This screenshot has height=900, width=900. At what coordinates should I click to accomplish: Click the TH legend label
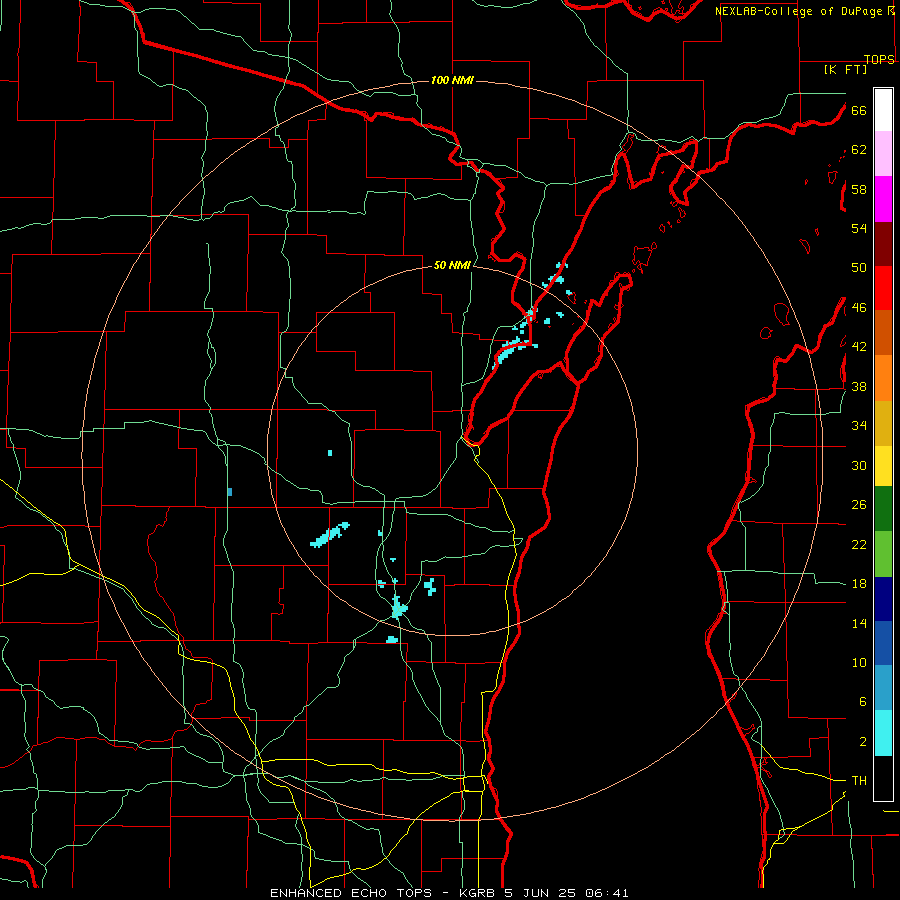click(x=859, y=781)
